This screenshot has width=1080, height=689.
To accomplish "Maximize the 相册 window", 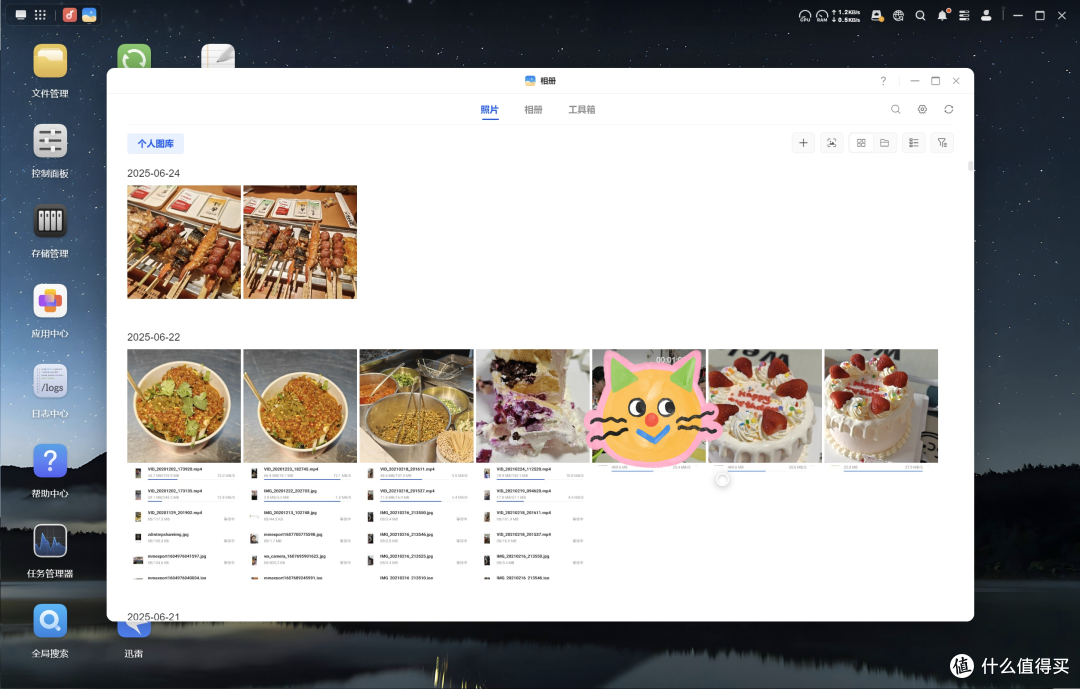I will [935, 81].
